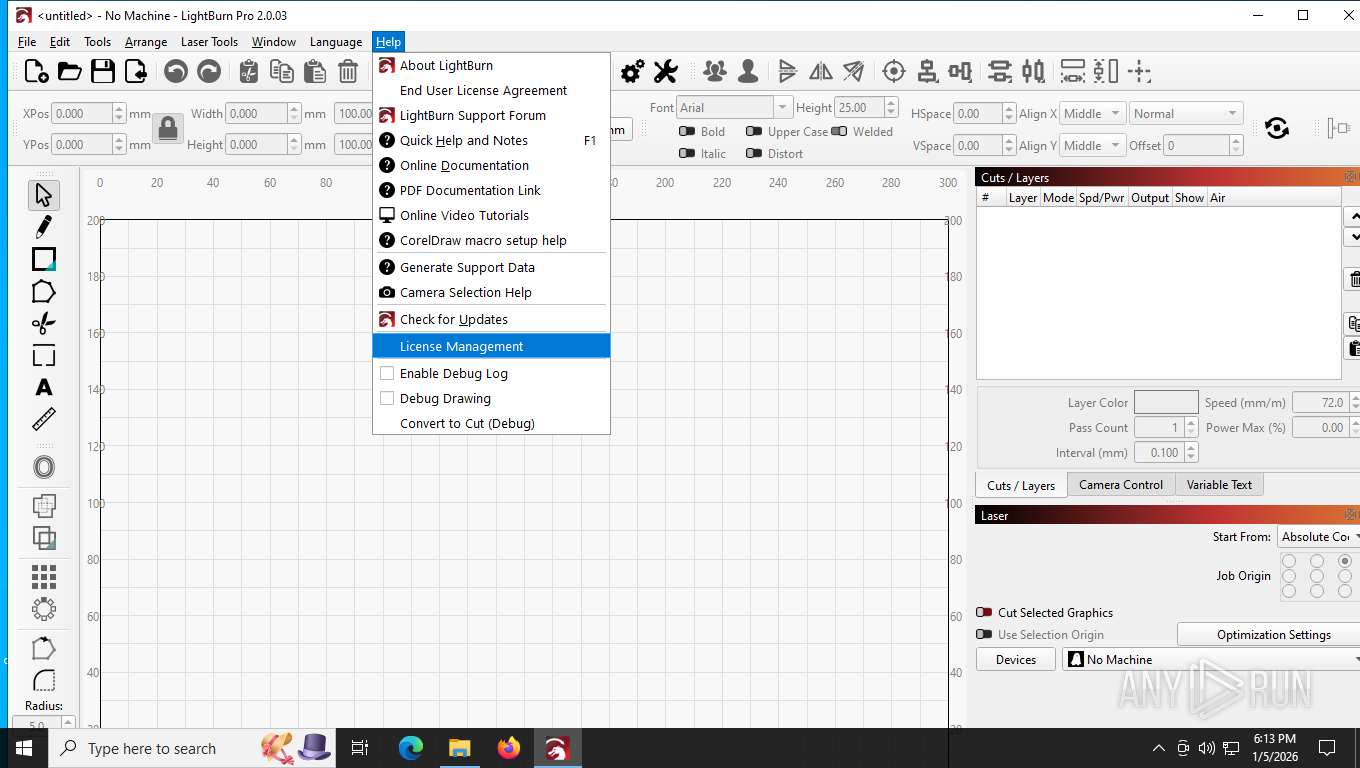Switch to the Camera Control tab
This screenshot has width=1360, height=768.
tap(1121, 484)
